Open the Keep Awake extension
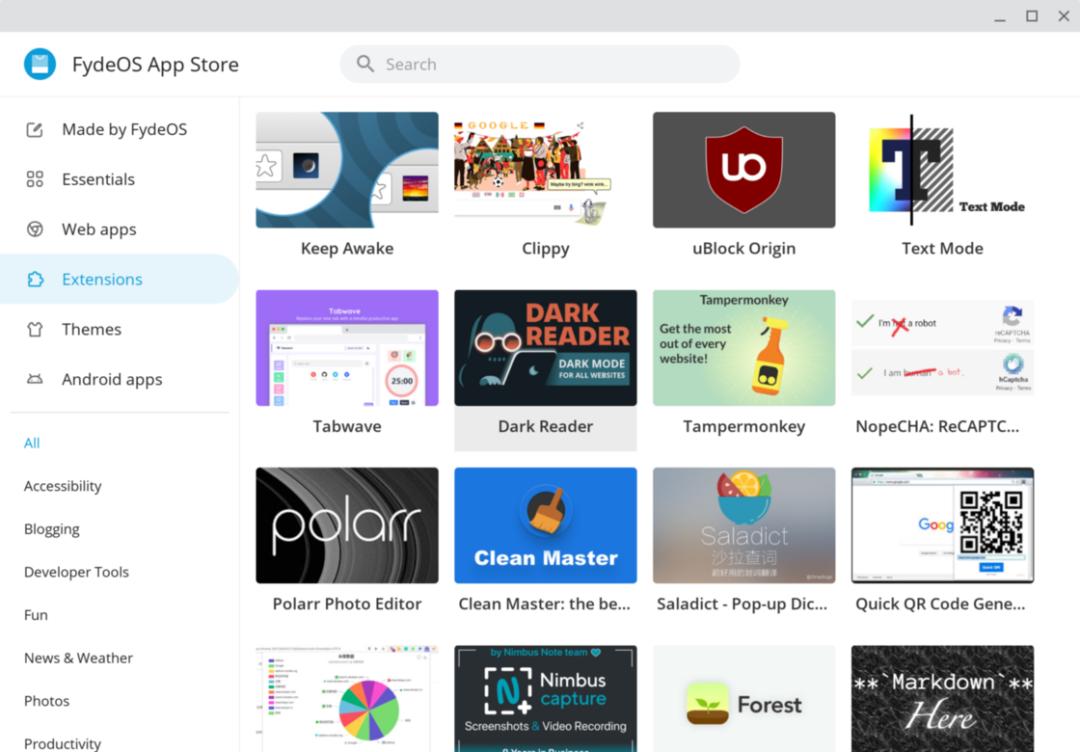 pyautogui.click(x=347, y=187)
